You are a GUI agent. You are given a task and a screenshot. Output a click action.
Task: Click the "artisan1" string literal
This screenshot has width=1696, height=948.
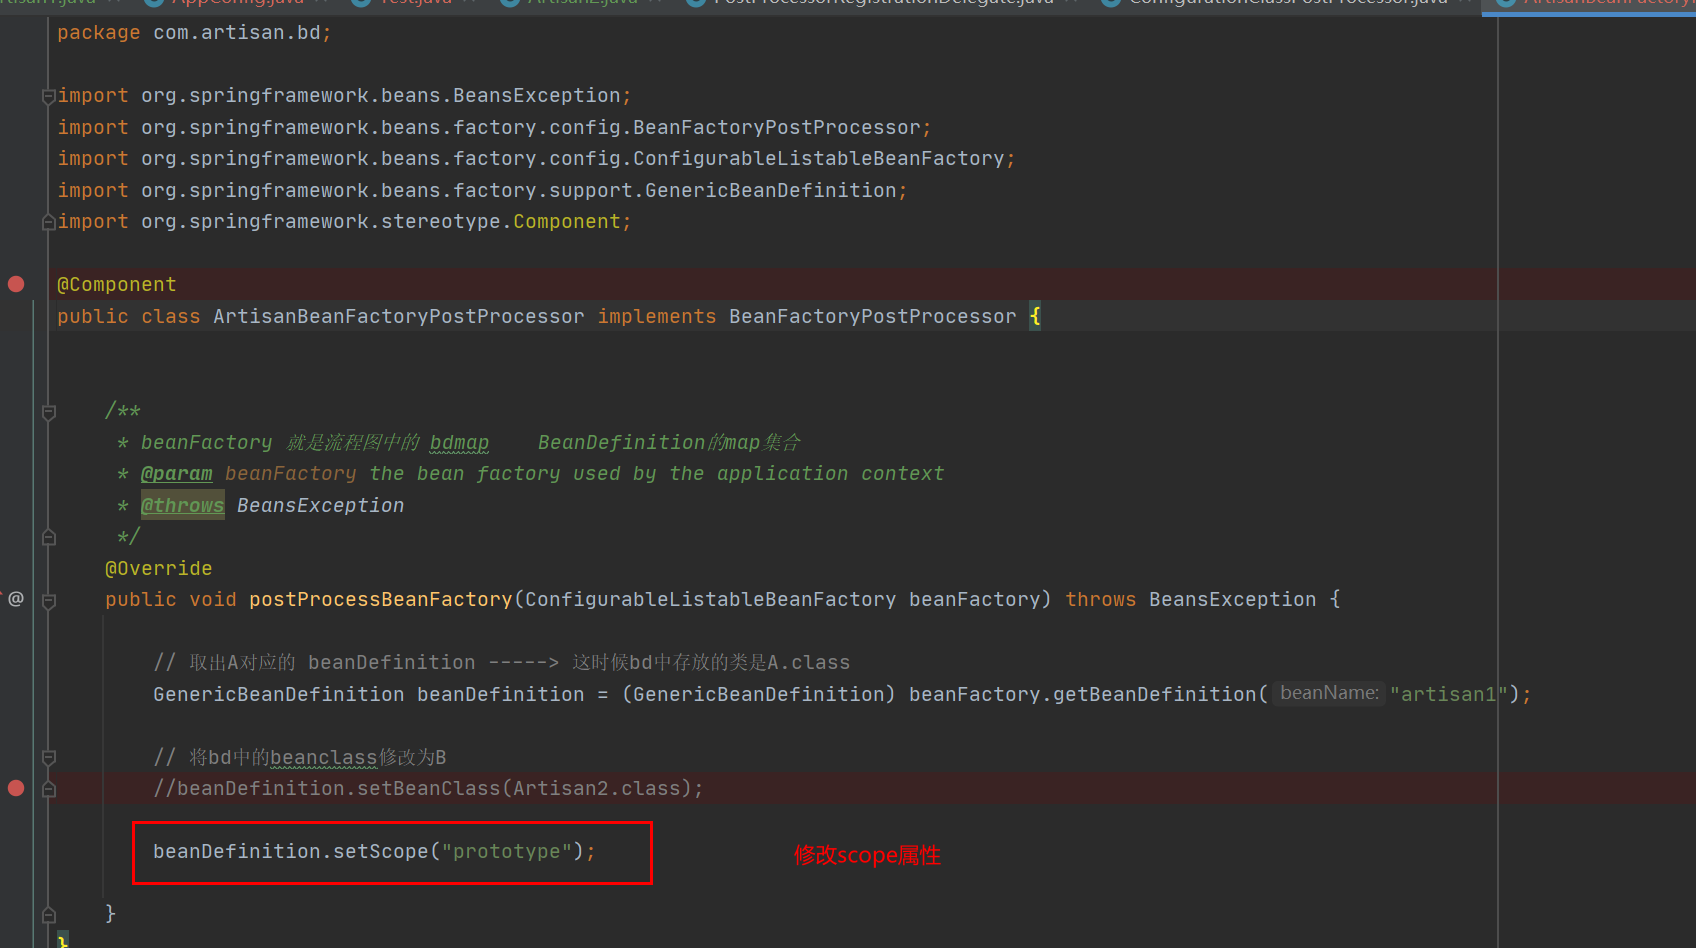coord(1448,694)
